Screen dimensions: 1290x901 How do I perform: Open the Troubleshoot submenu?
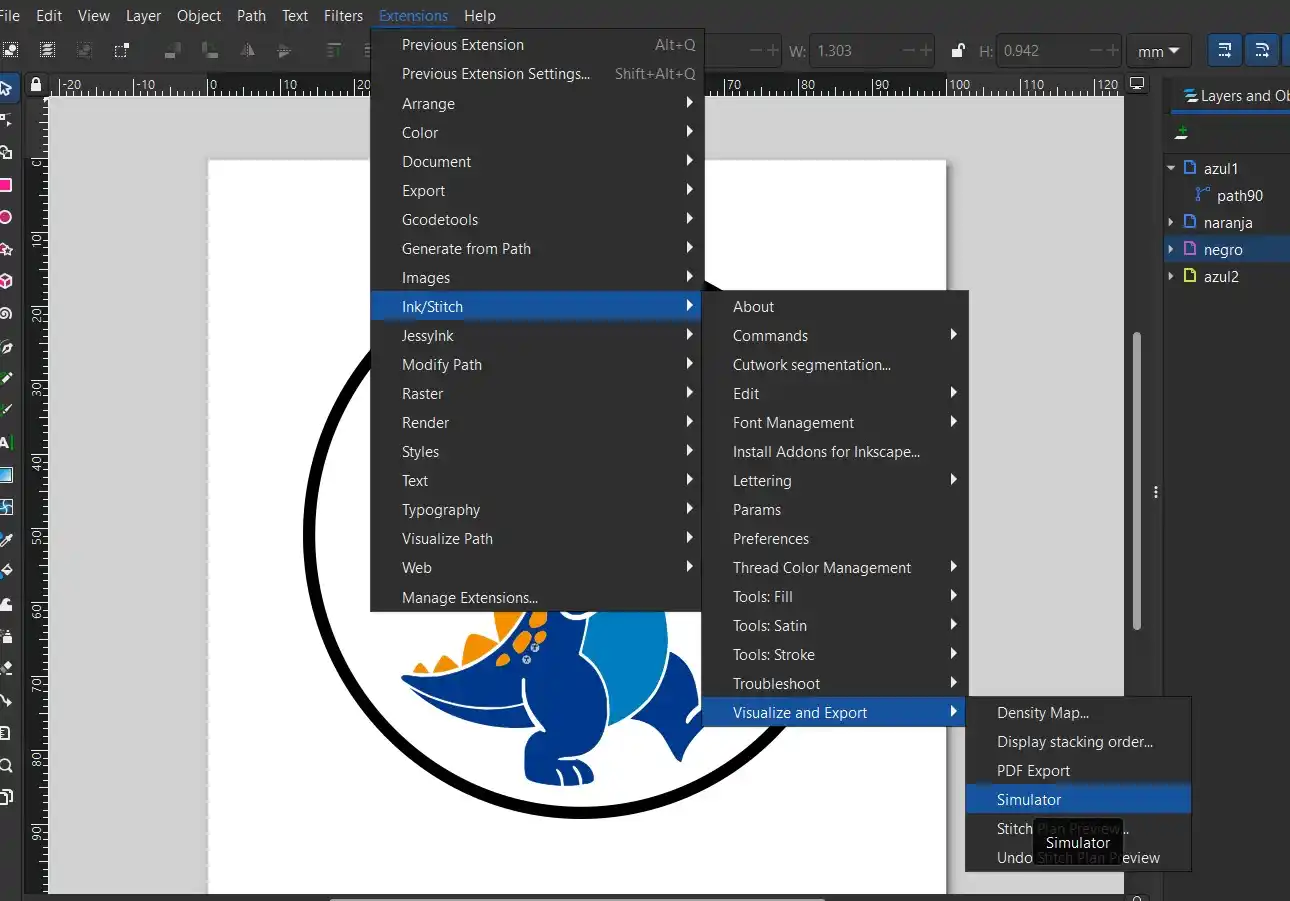[x=835, y=684]
